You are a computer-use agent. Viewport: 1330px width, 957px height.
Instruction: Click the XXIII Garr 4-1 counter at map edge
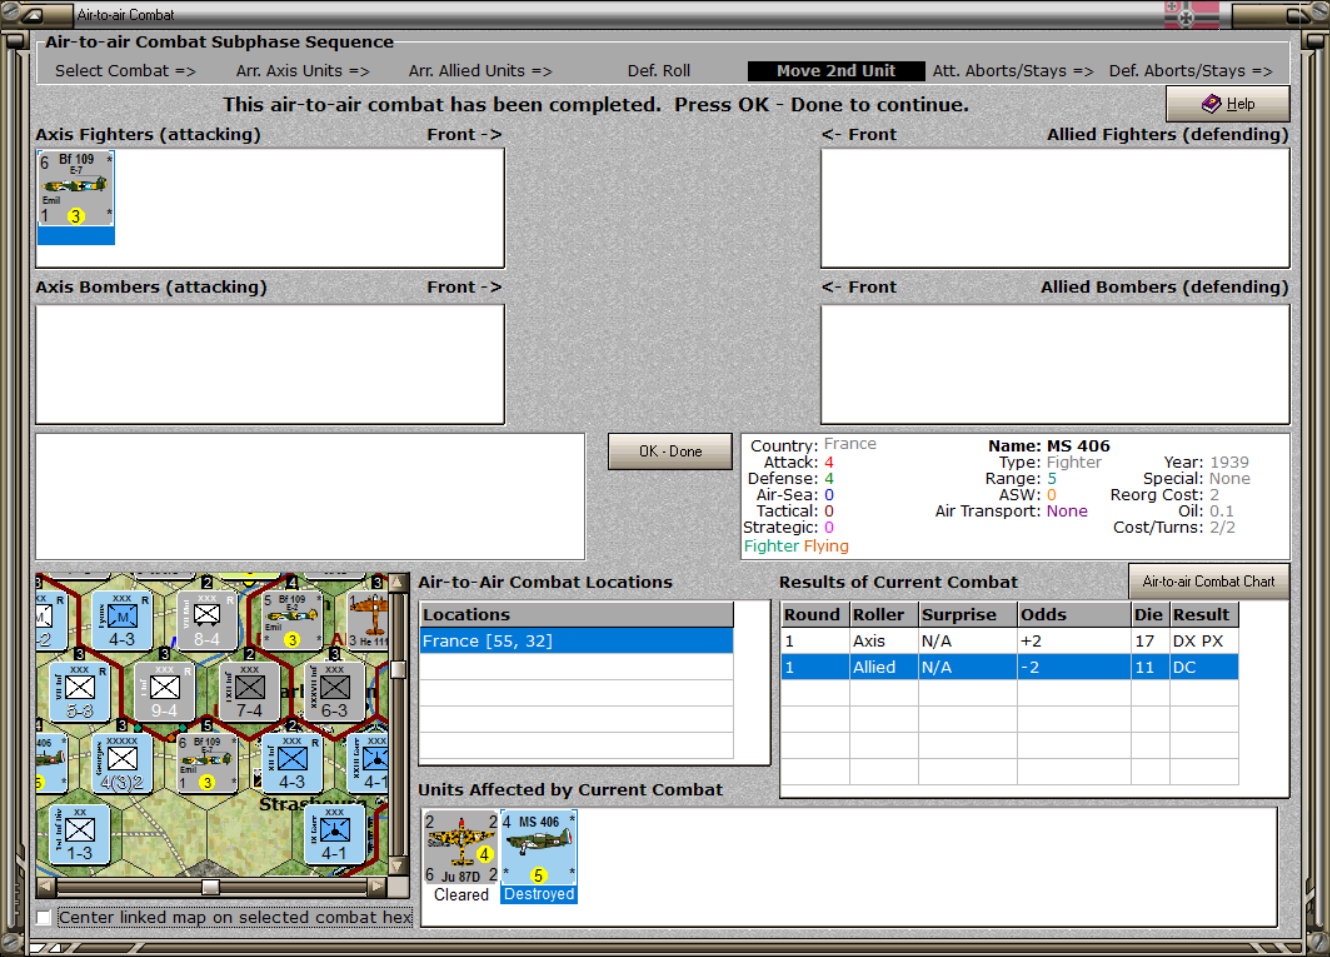369,763
